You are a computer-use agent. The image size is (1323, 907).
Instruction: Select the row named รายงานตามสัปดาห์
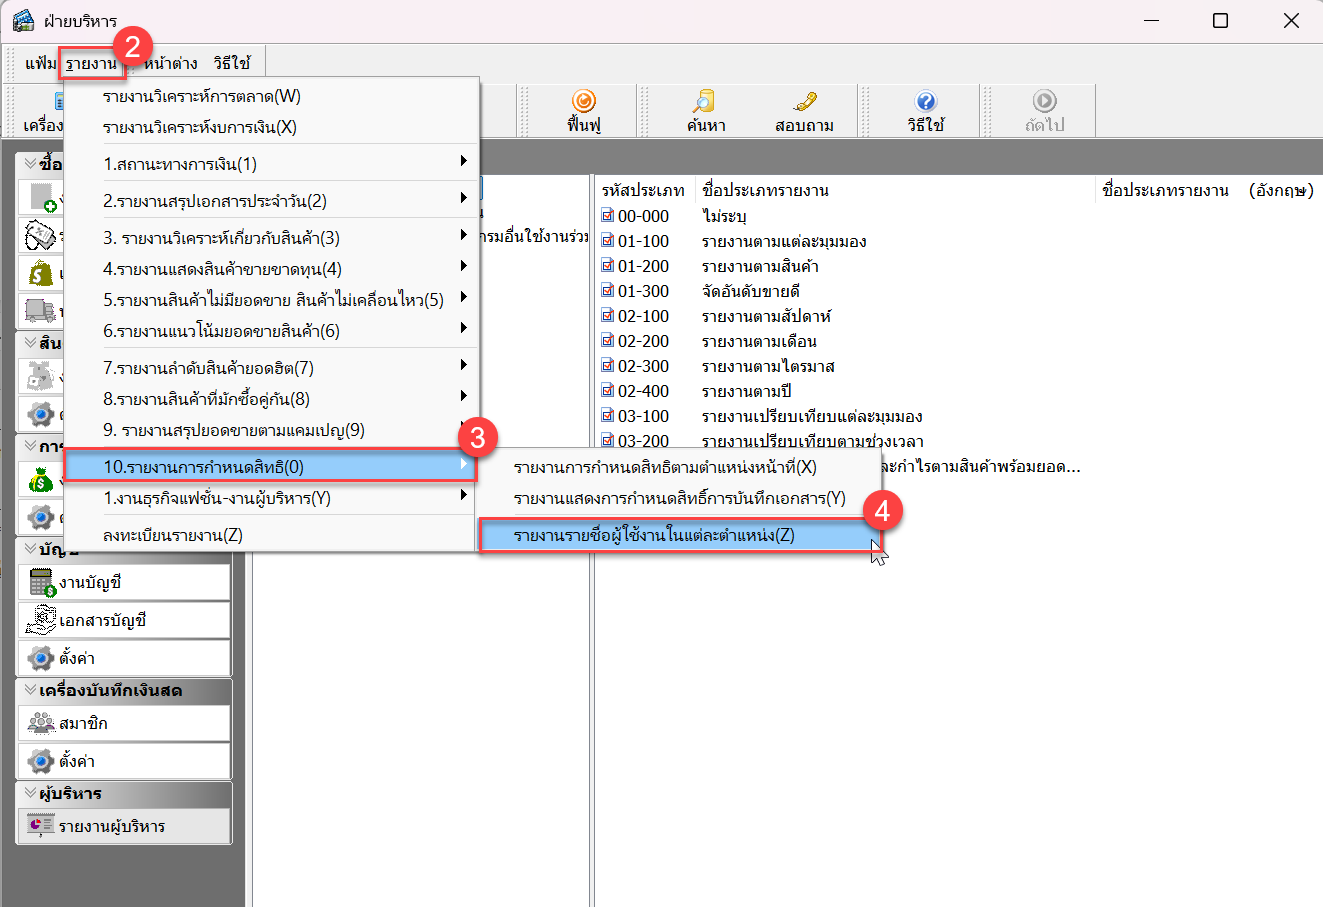766,316
